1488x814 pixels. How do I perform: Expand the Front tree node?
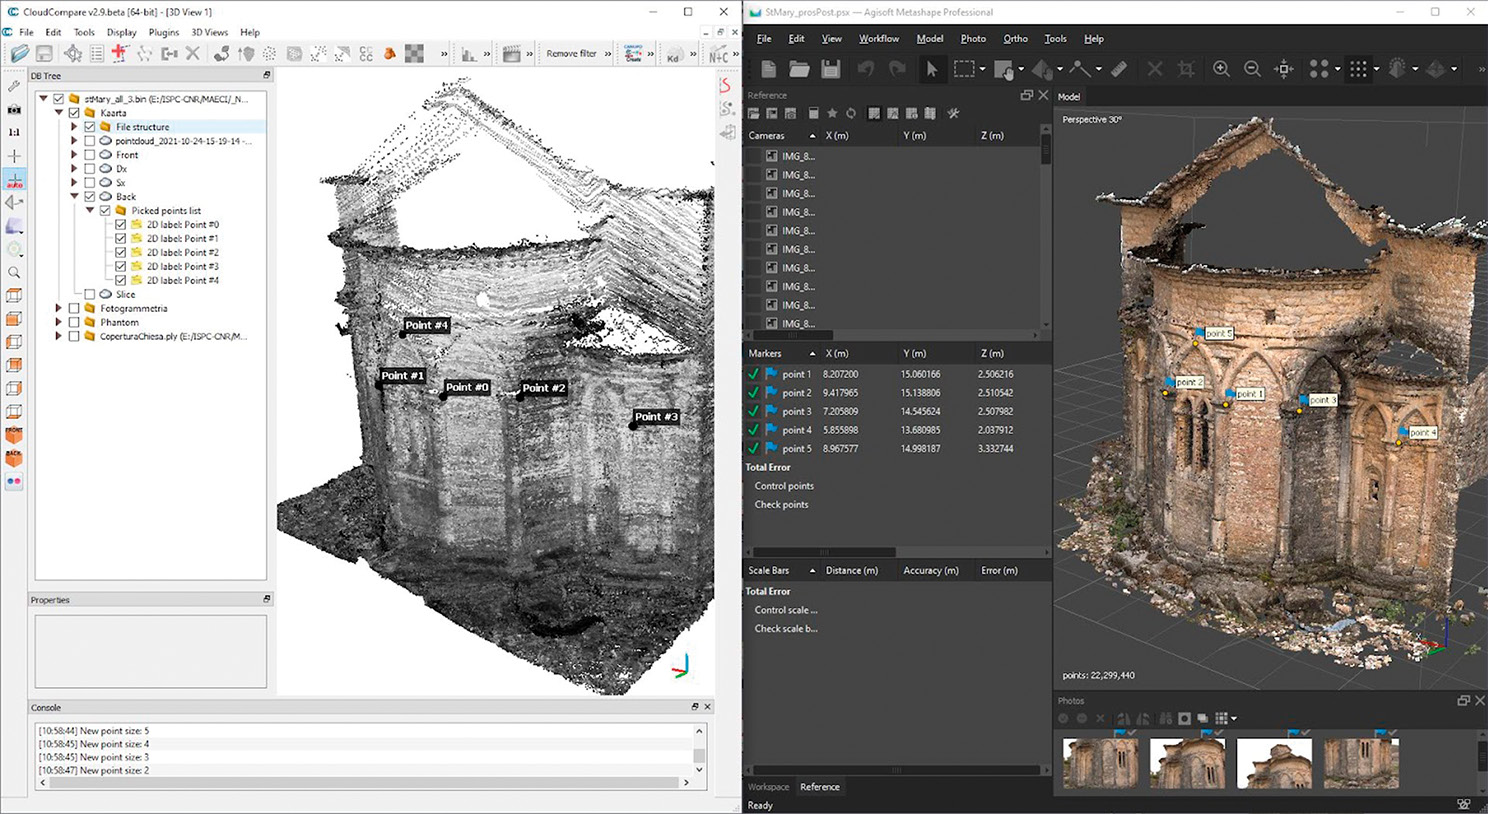tap(74, 155)
